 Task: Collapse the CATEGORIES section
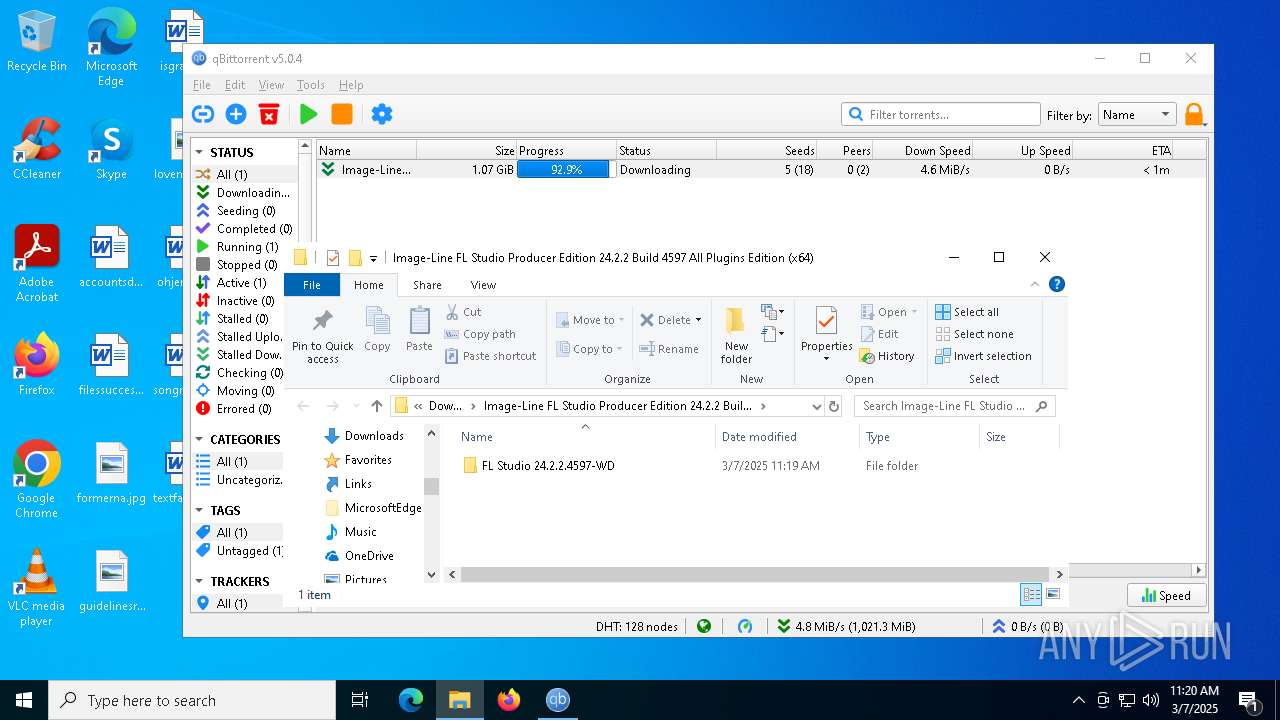(x=201, y=440)
